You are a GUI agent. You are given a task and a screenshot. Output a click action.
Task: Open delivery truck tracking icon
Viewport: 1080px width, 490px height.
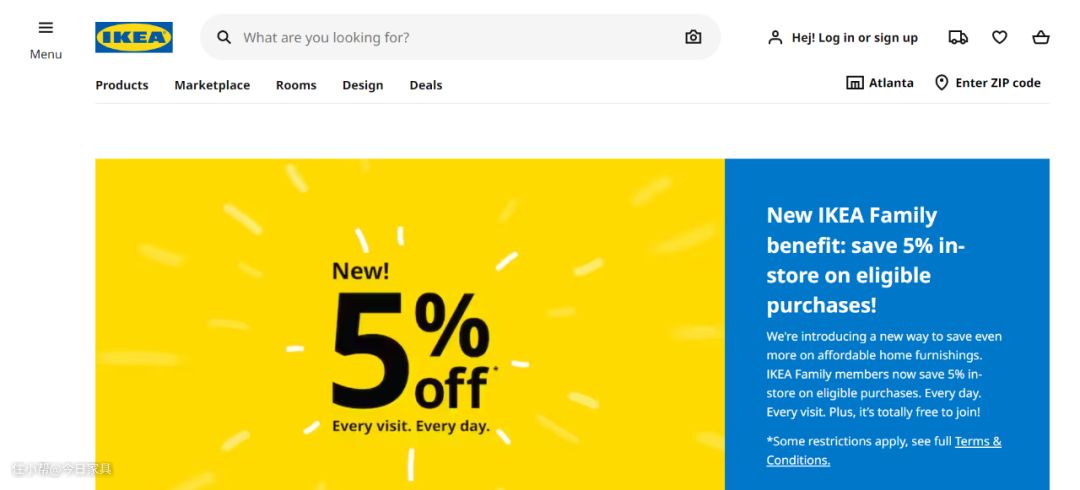[958, 37]
